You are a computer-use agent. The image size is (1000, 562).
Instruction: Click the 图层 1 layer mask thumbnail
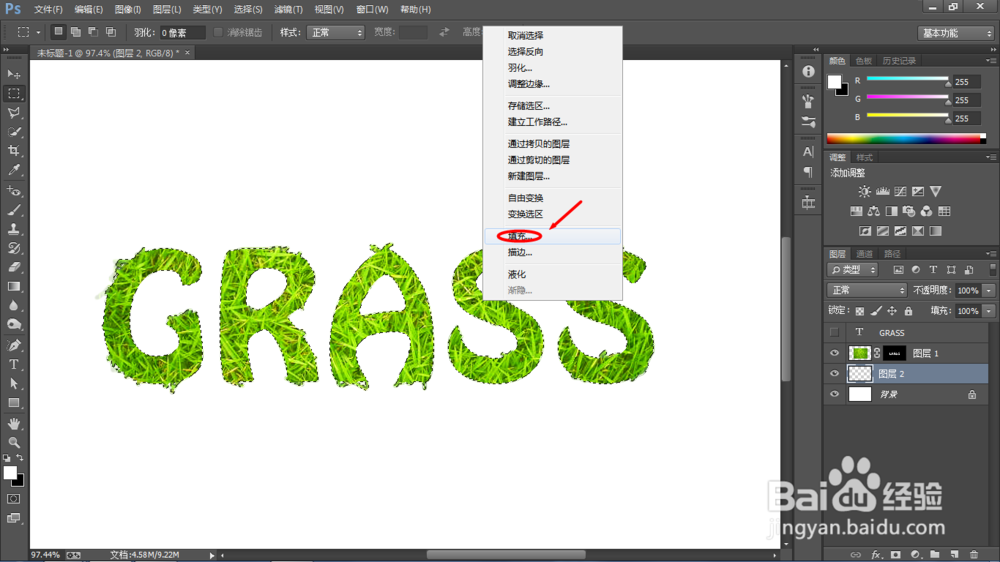[894, 353]
